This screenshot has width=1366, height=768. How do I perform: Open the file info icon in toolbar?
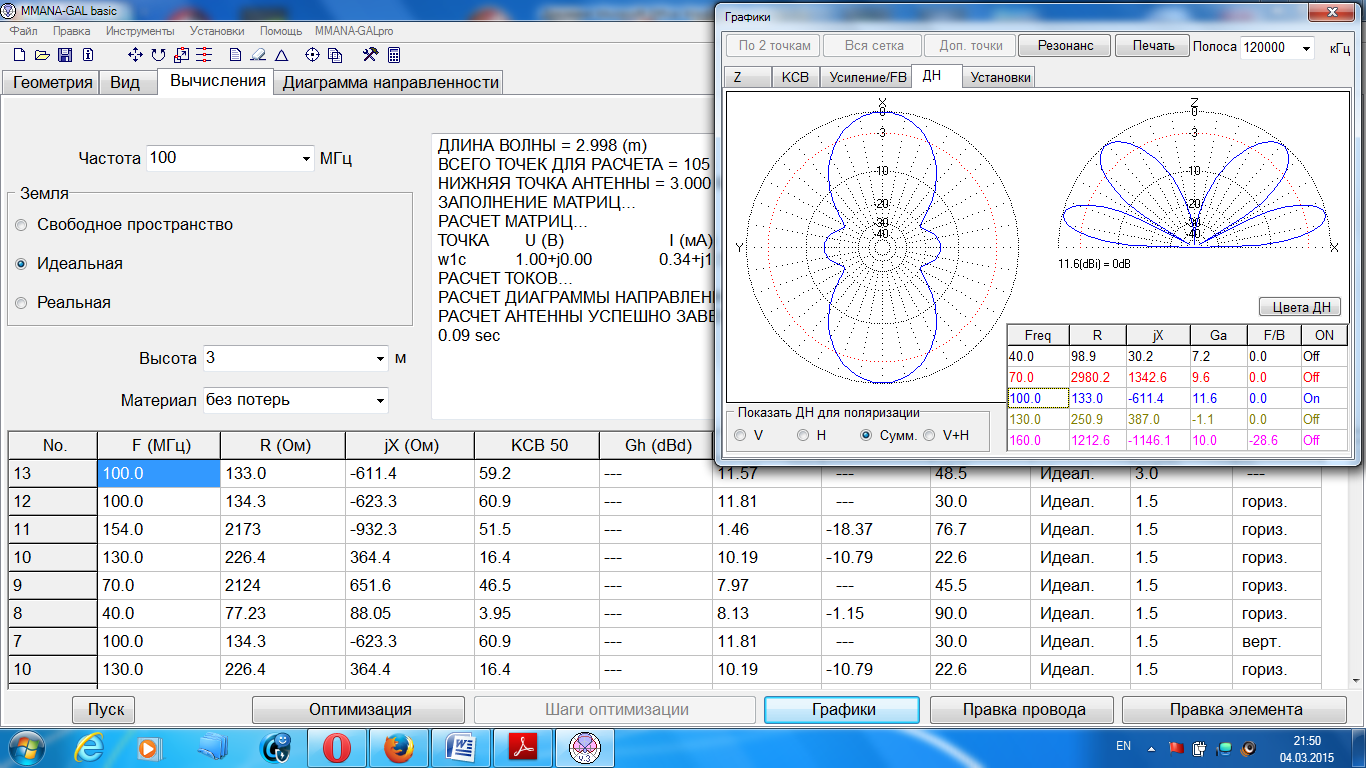point(88,55)
